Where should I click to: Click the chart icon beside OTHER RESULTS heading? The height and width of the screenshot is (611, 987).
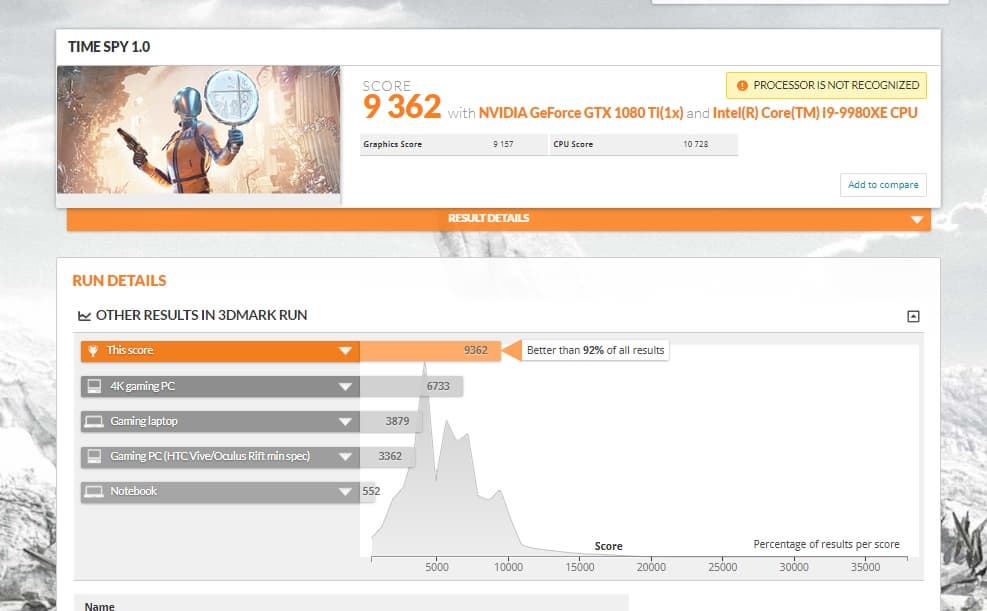[x=85, y=315]
